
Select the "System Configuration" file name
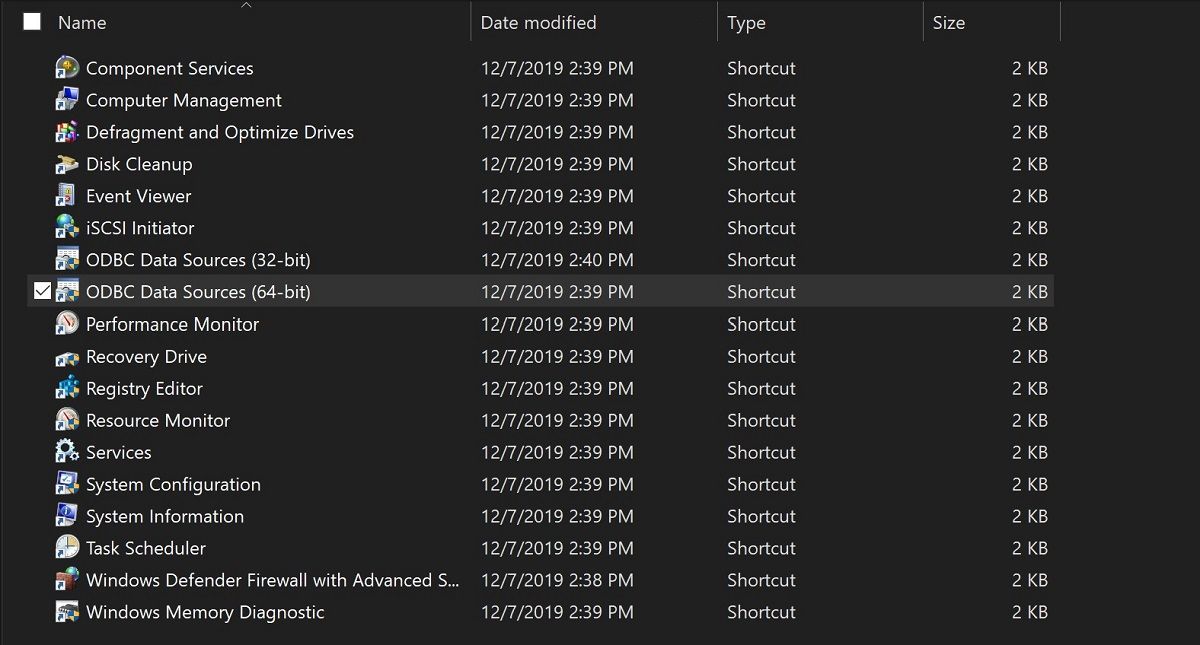pyautogui.click(x=173, y=484)
